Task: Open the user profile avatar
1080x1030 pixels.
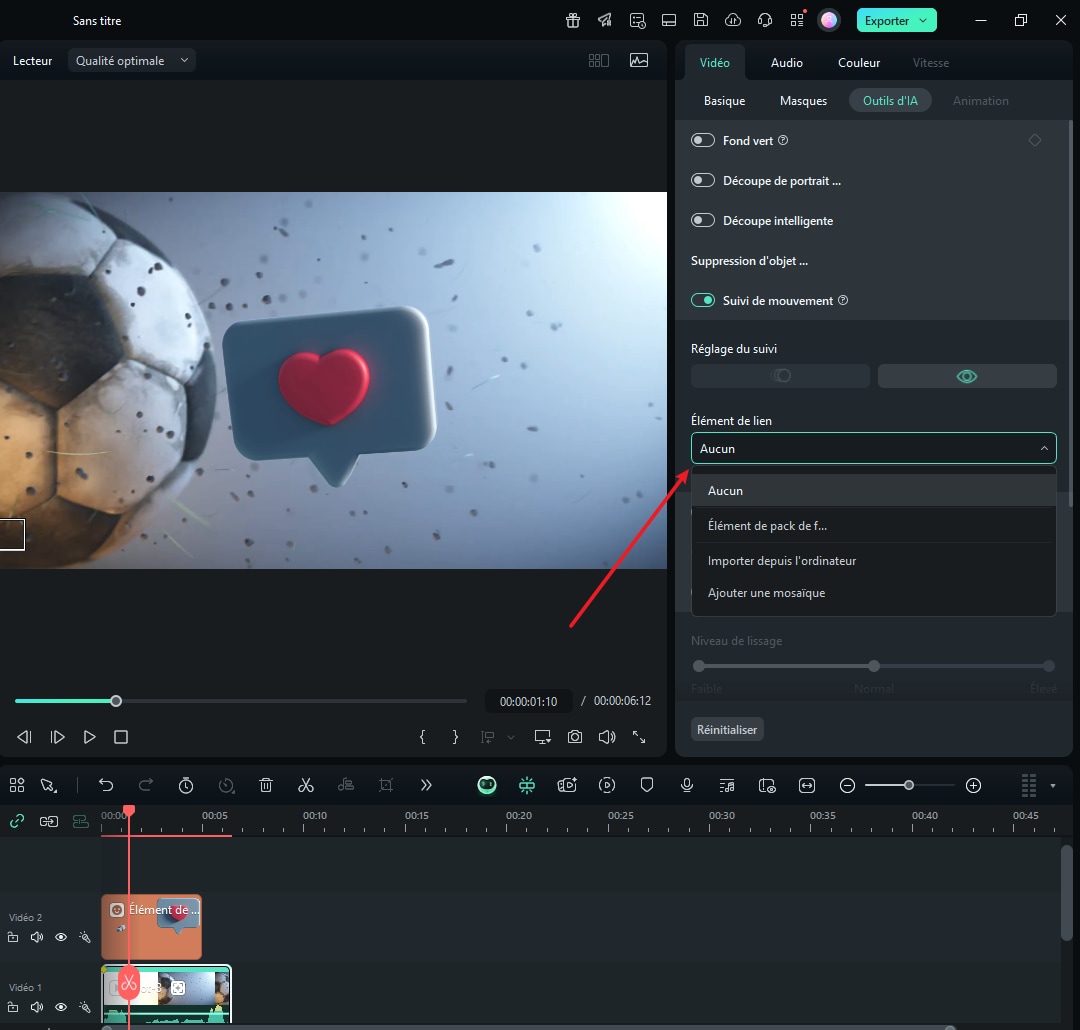Action: (829, 21)
